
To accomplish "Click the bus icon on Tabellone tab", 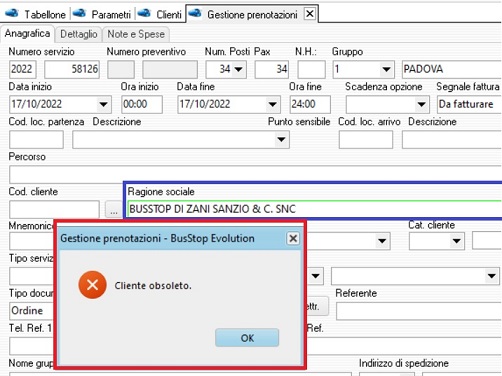I will coord(12,14).
